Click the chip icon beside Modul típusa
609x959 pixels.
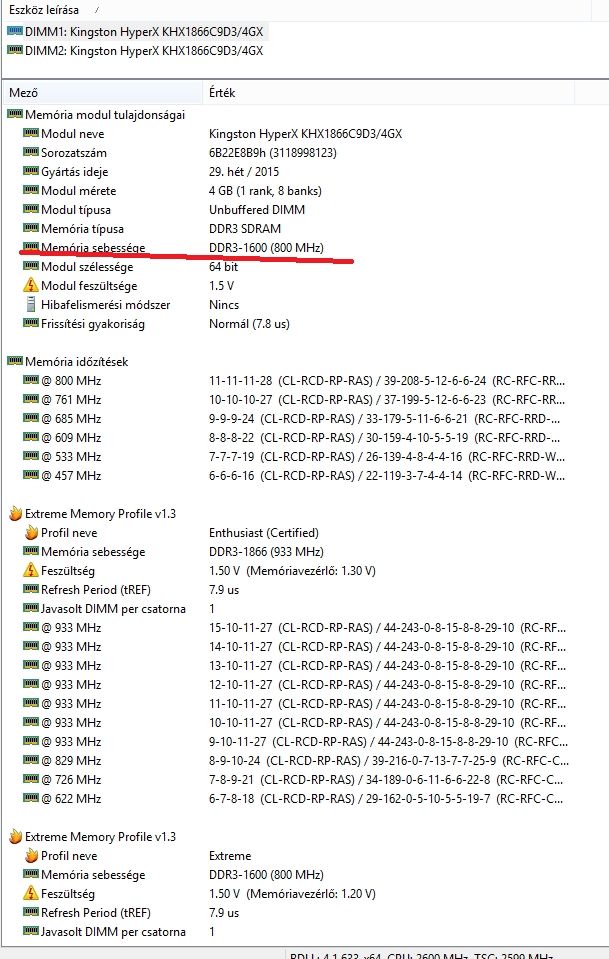click(31, 209)
